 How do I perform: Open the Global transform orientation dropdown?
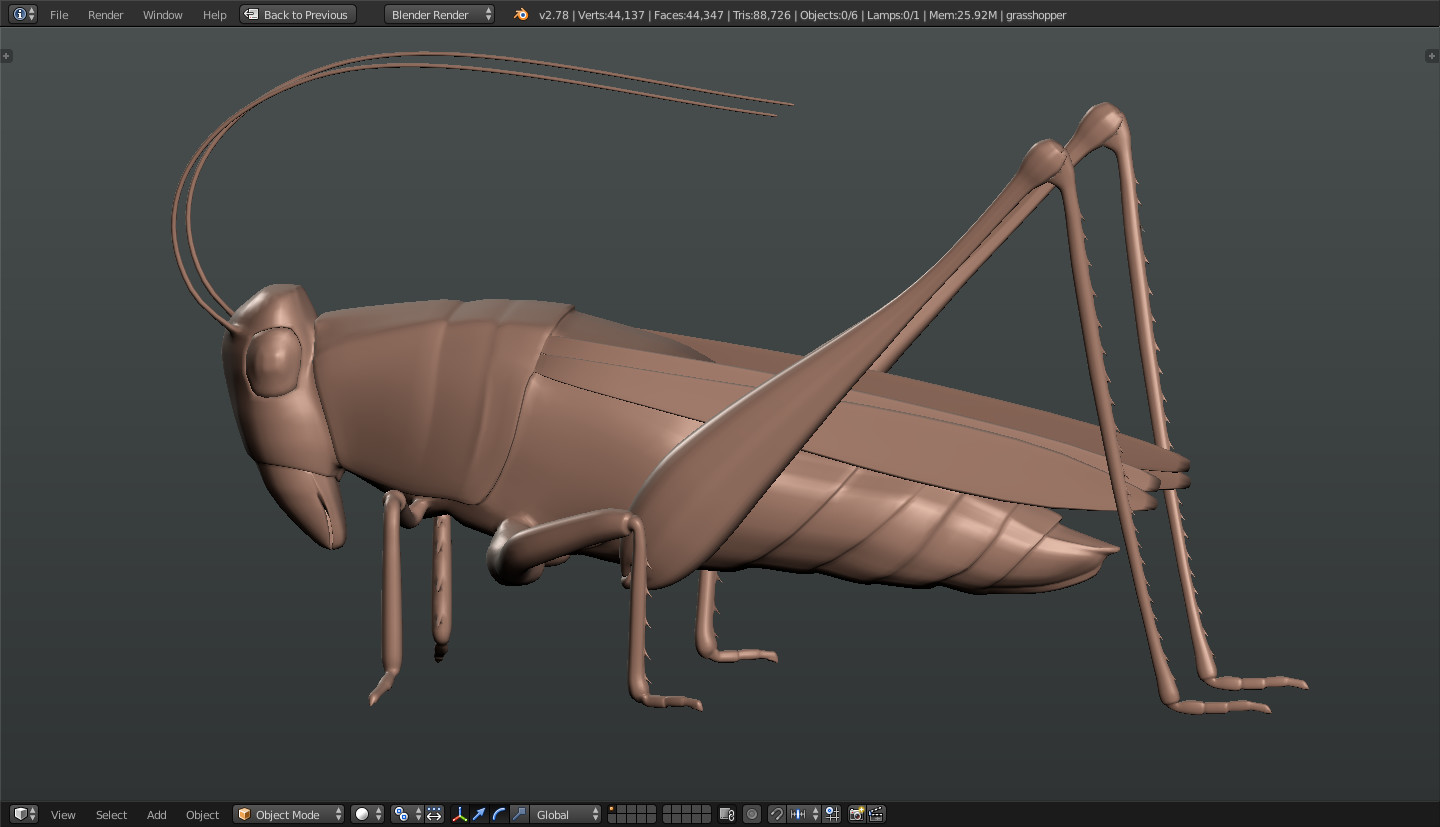566,814
